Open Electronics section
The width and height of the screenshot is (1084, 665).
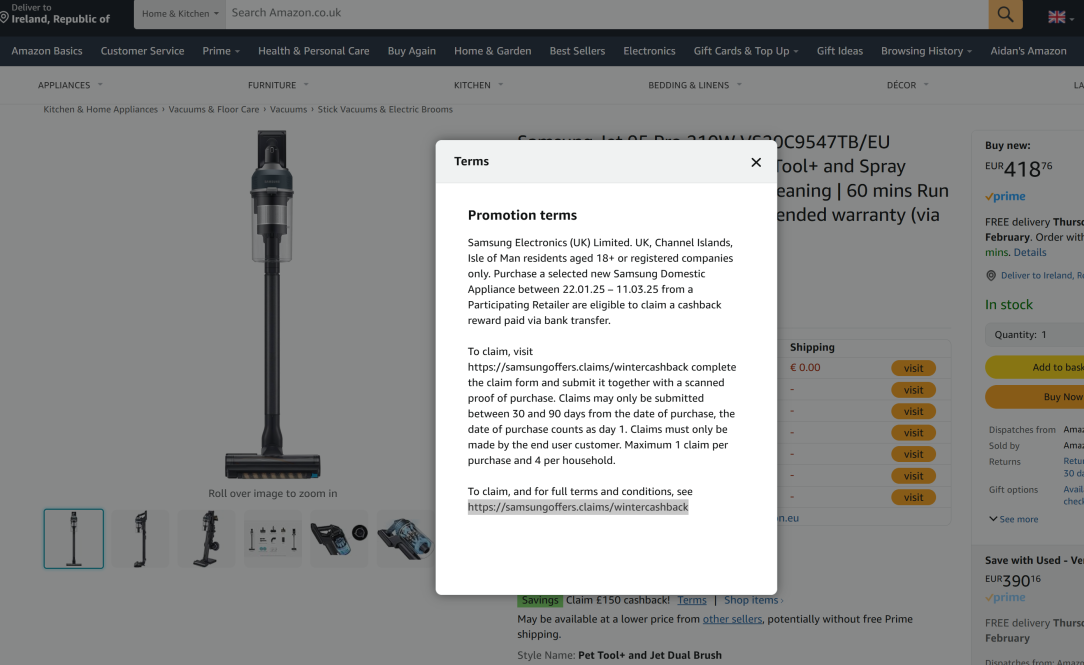pos(649,51)
